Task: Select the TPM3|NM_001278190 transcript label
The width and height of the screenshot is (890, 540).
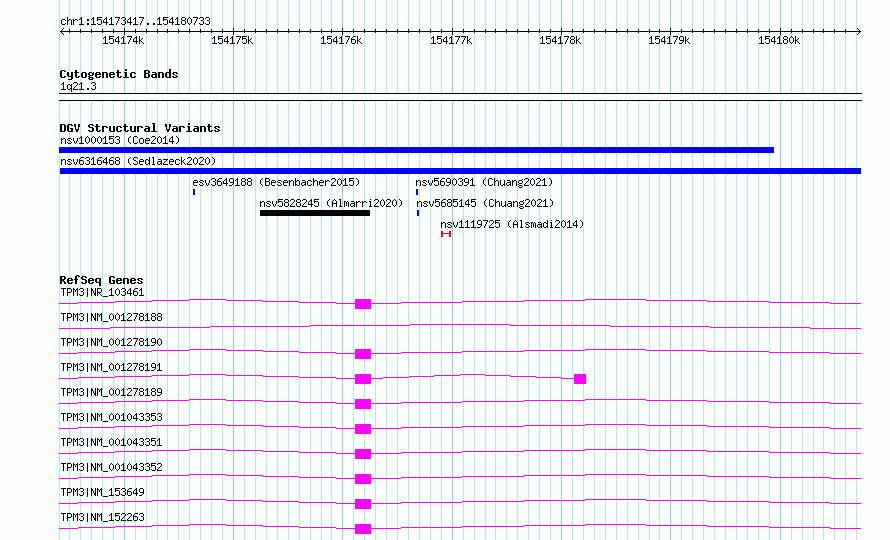Action: (x=111, y=342)
